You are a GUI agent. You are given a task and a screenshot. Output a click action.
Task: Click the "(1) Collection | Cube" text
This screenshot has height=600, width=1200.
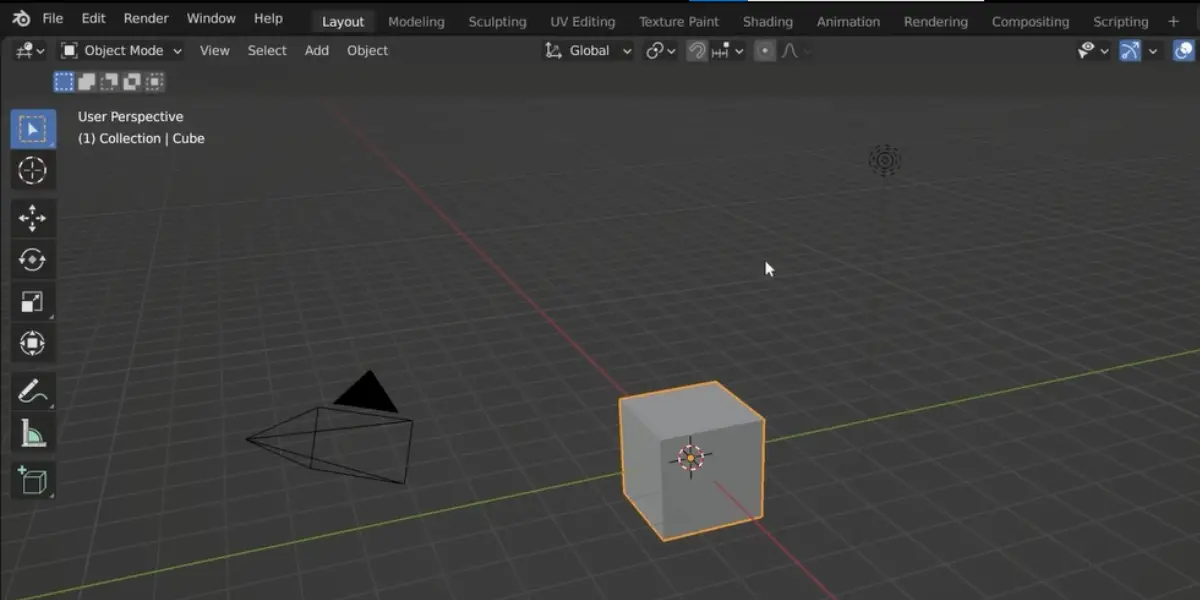(141, 139)
